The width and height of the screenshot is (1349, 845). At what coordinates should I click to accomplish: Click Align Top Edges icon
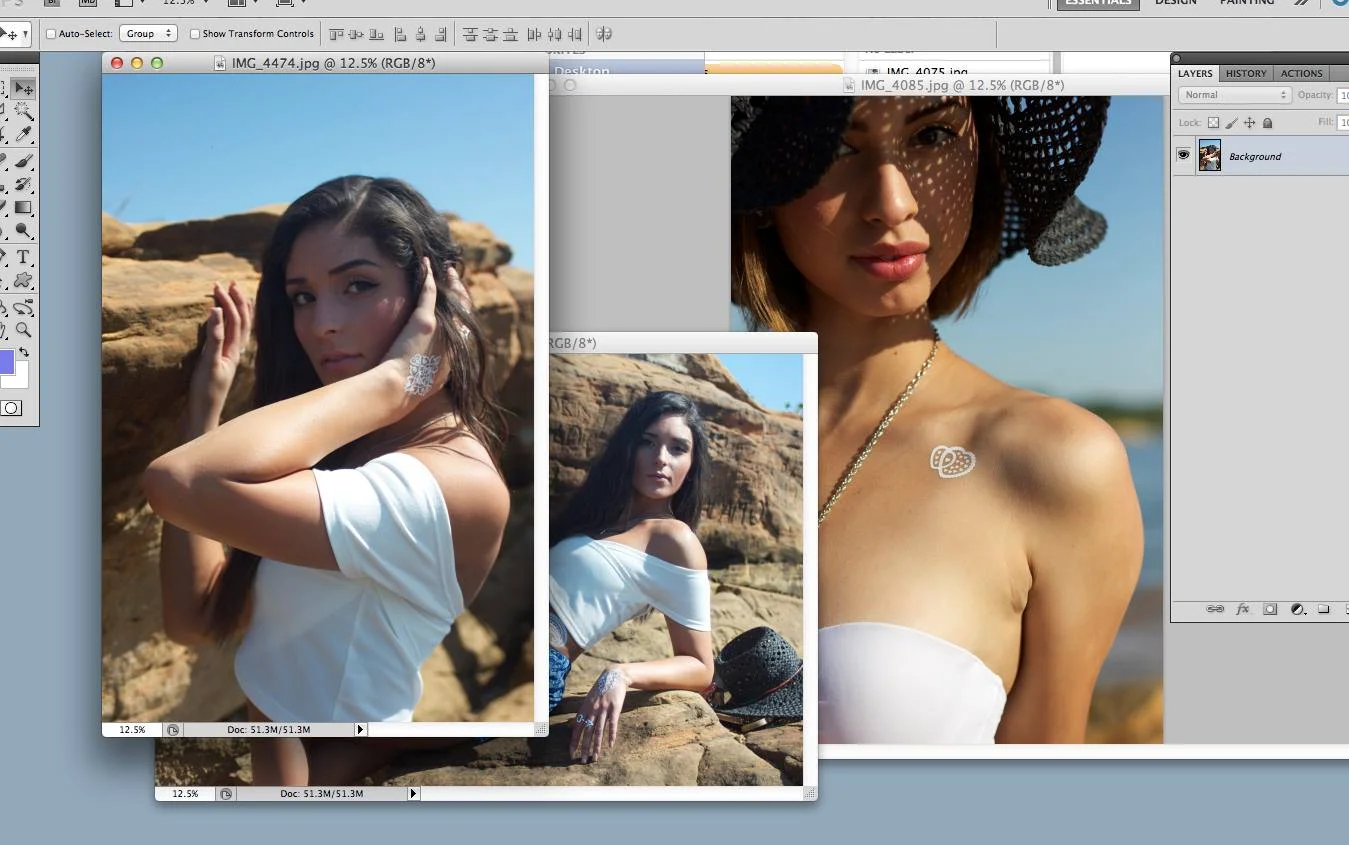coord(337,34)
